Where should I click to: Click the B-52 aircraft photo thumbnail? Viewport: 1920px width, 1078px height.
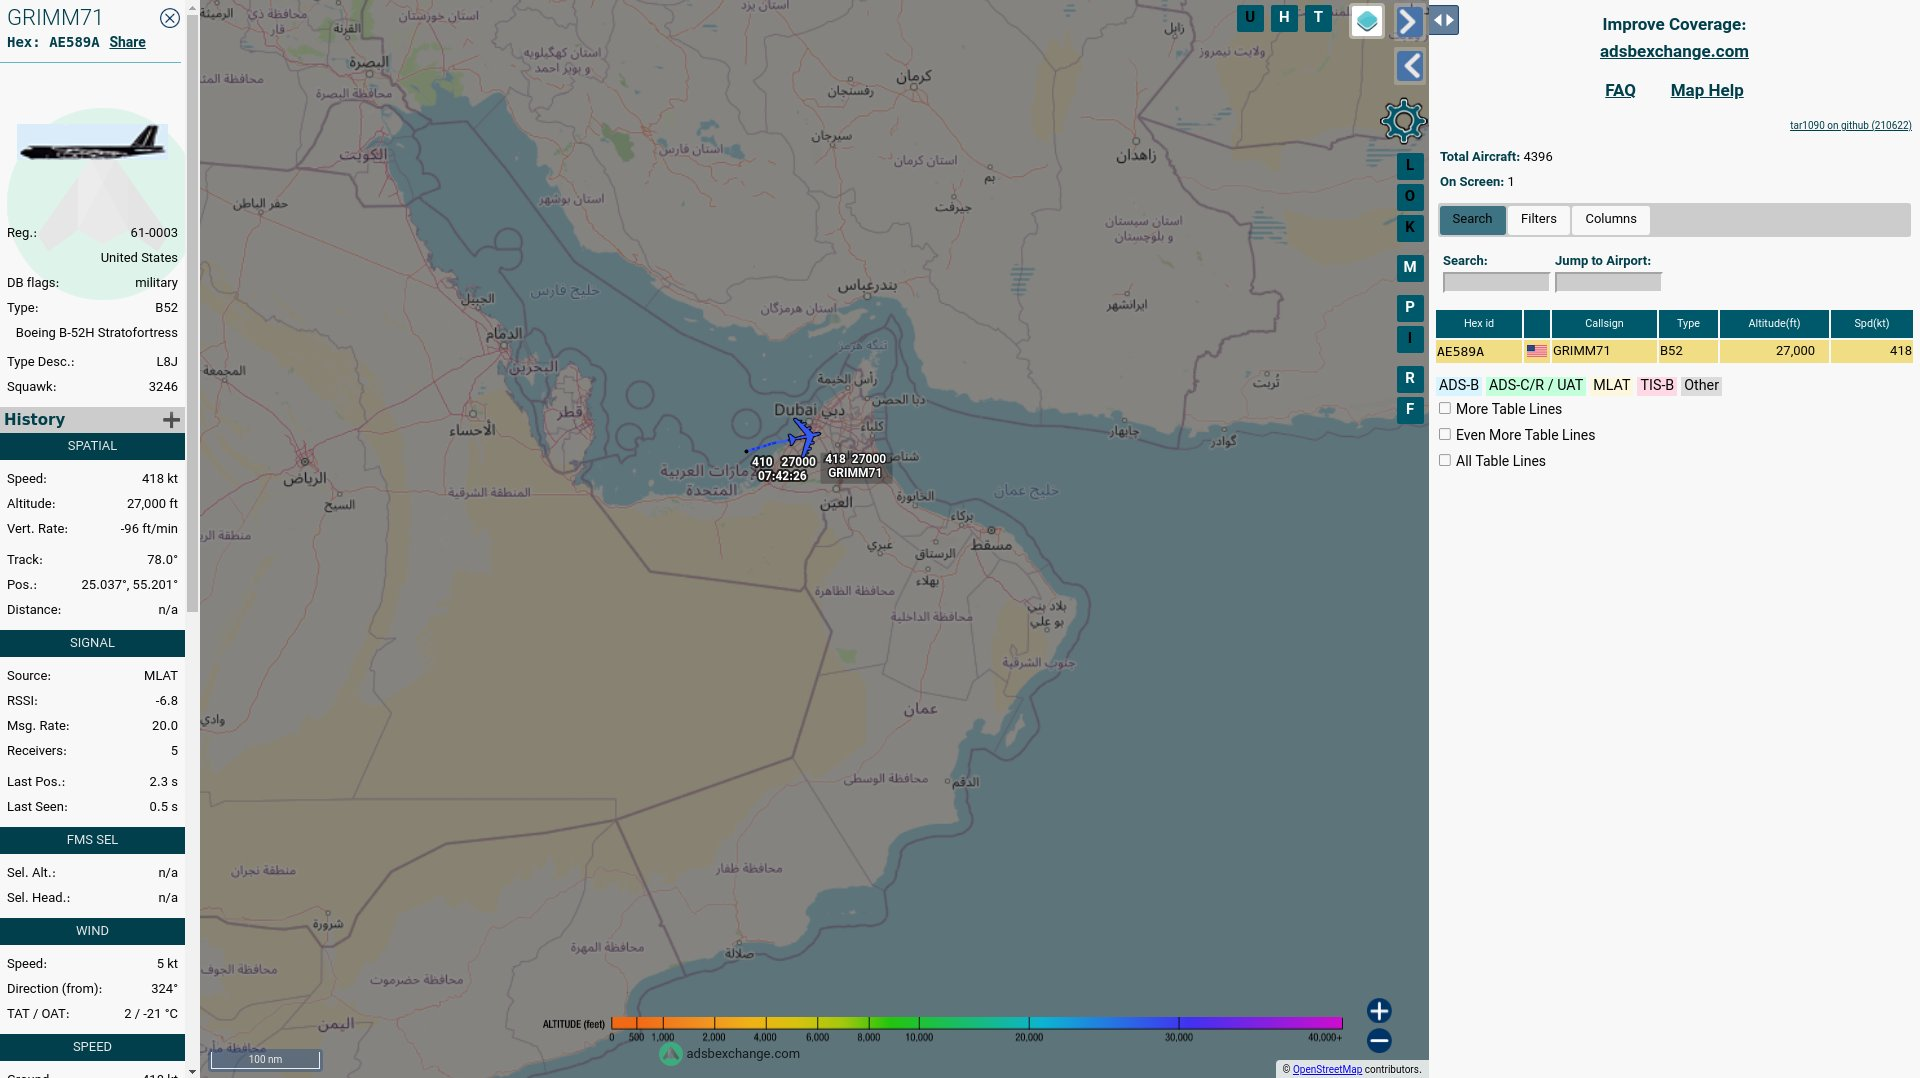click(x=92, y=143)
